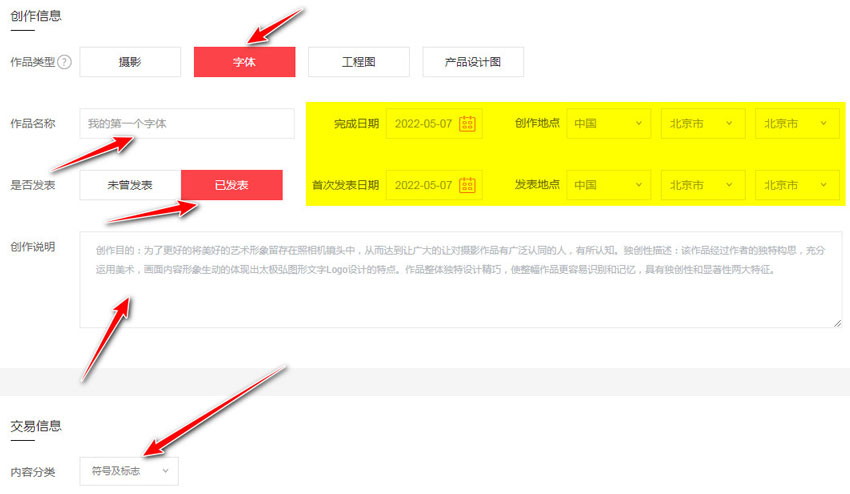
Task: Open the 发表地点 city dropdown
Action: pos(797,185)
